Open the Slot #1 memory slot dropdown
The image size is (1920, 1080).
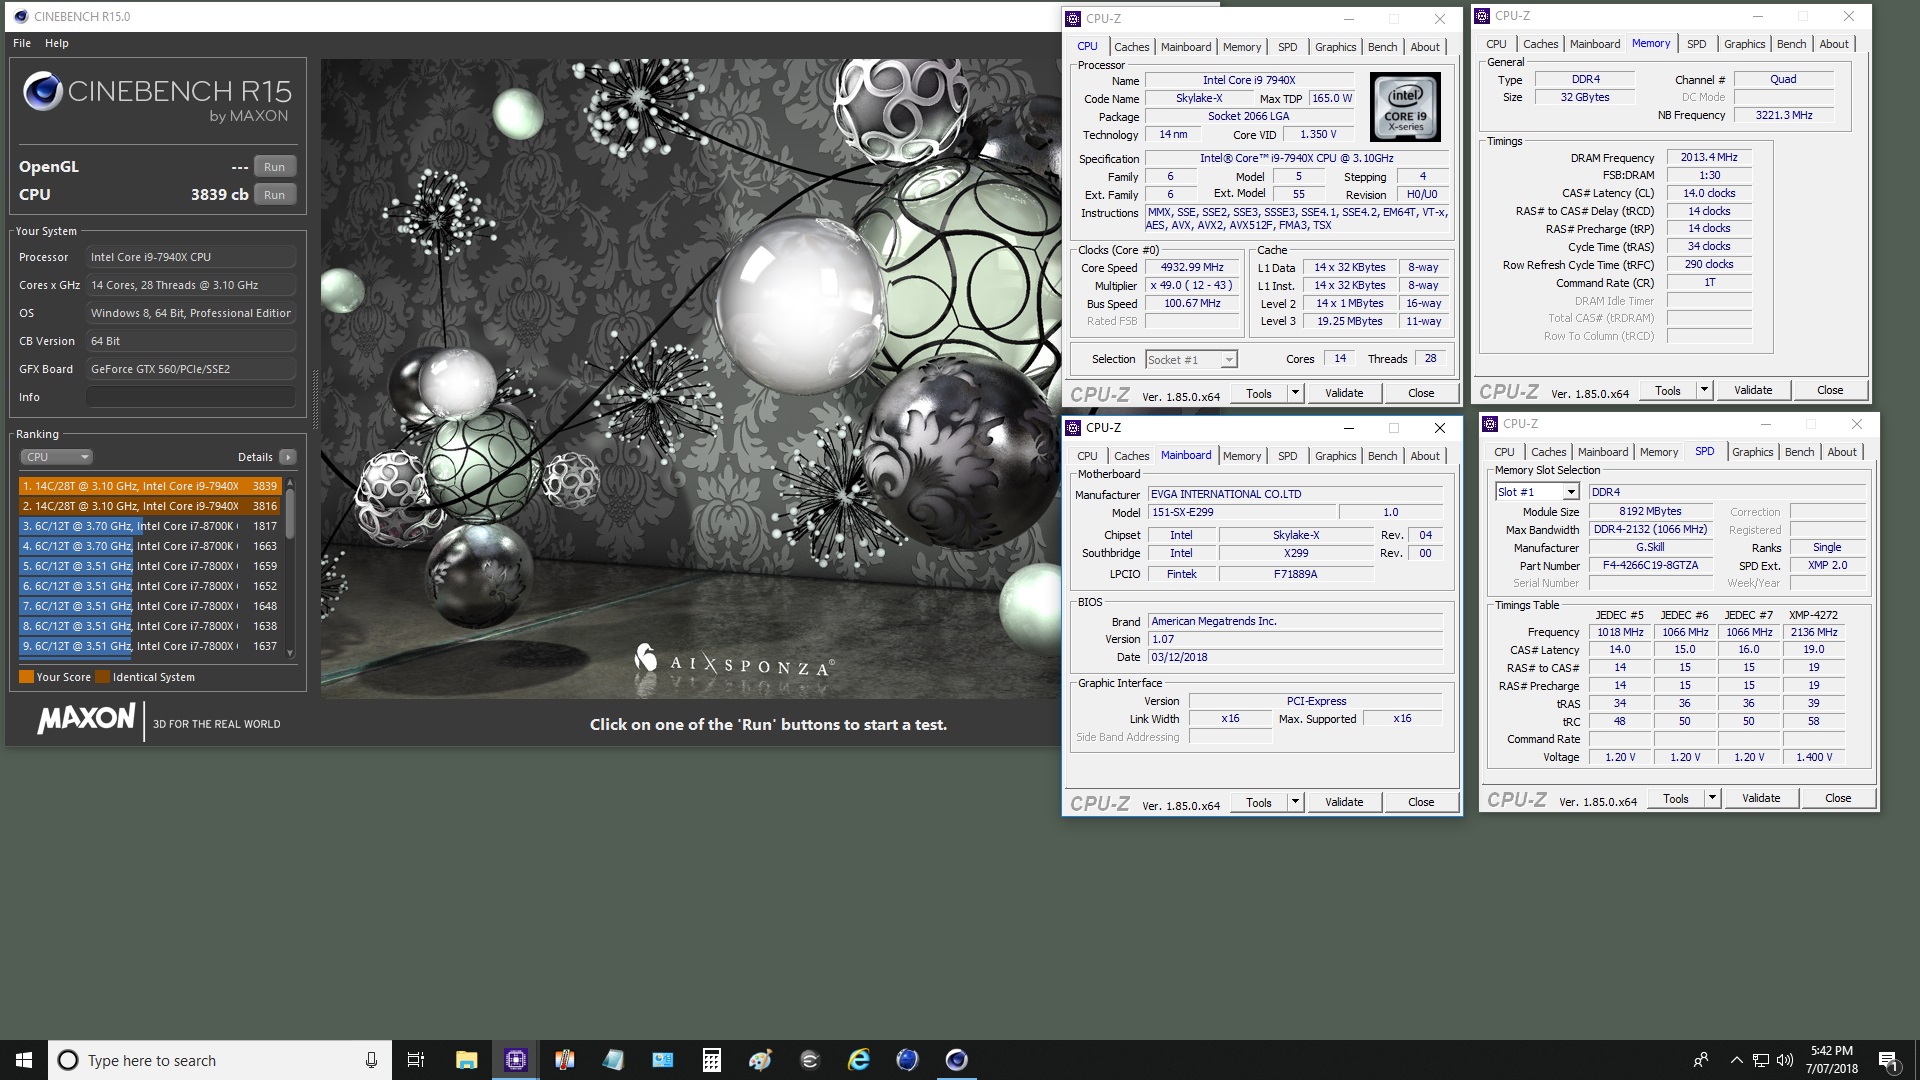(x=1537, y=492)
